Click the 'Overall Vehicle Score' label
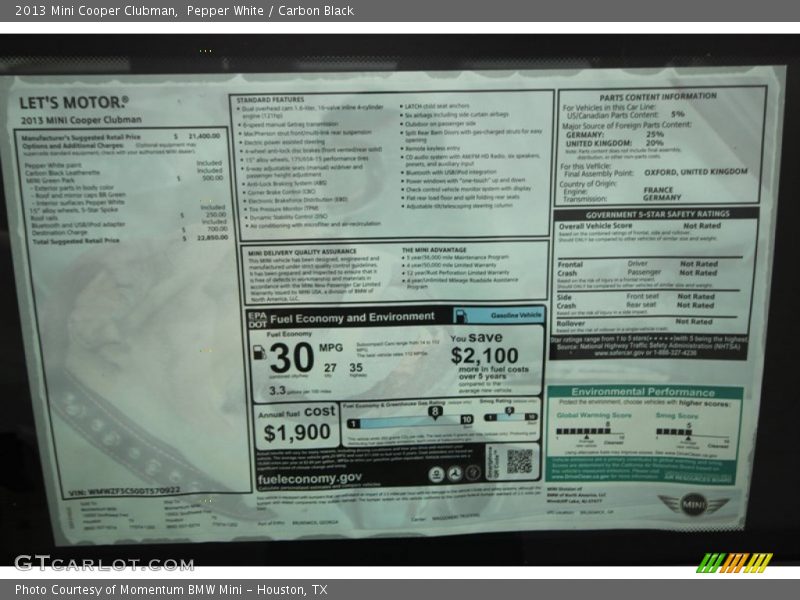 (x=595, y=226)
